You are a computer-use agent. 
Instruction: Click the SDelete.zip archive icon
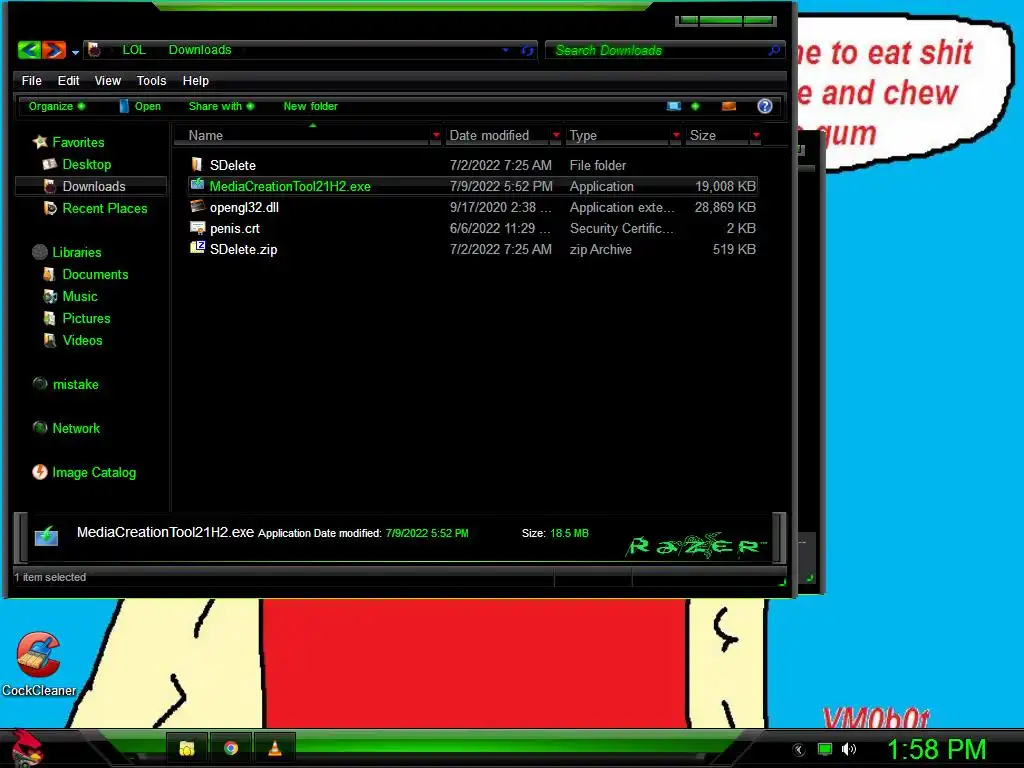(197, 248)
